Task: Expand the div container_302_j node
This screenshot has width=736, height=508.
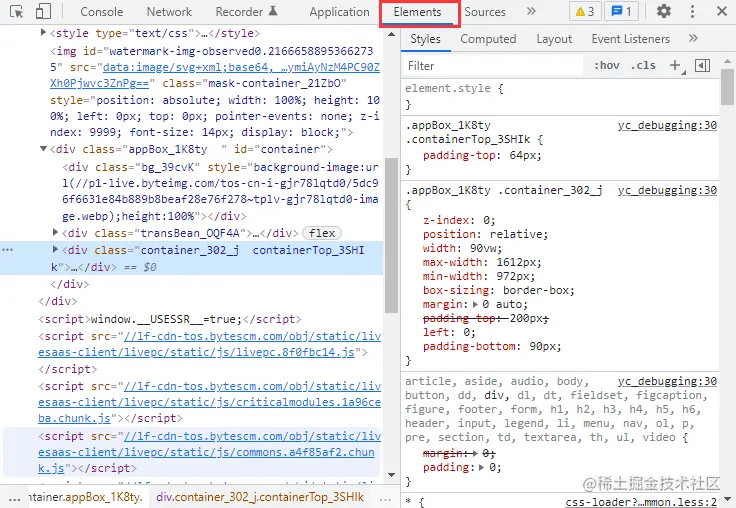Action: click(55, 249)
